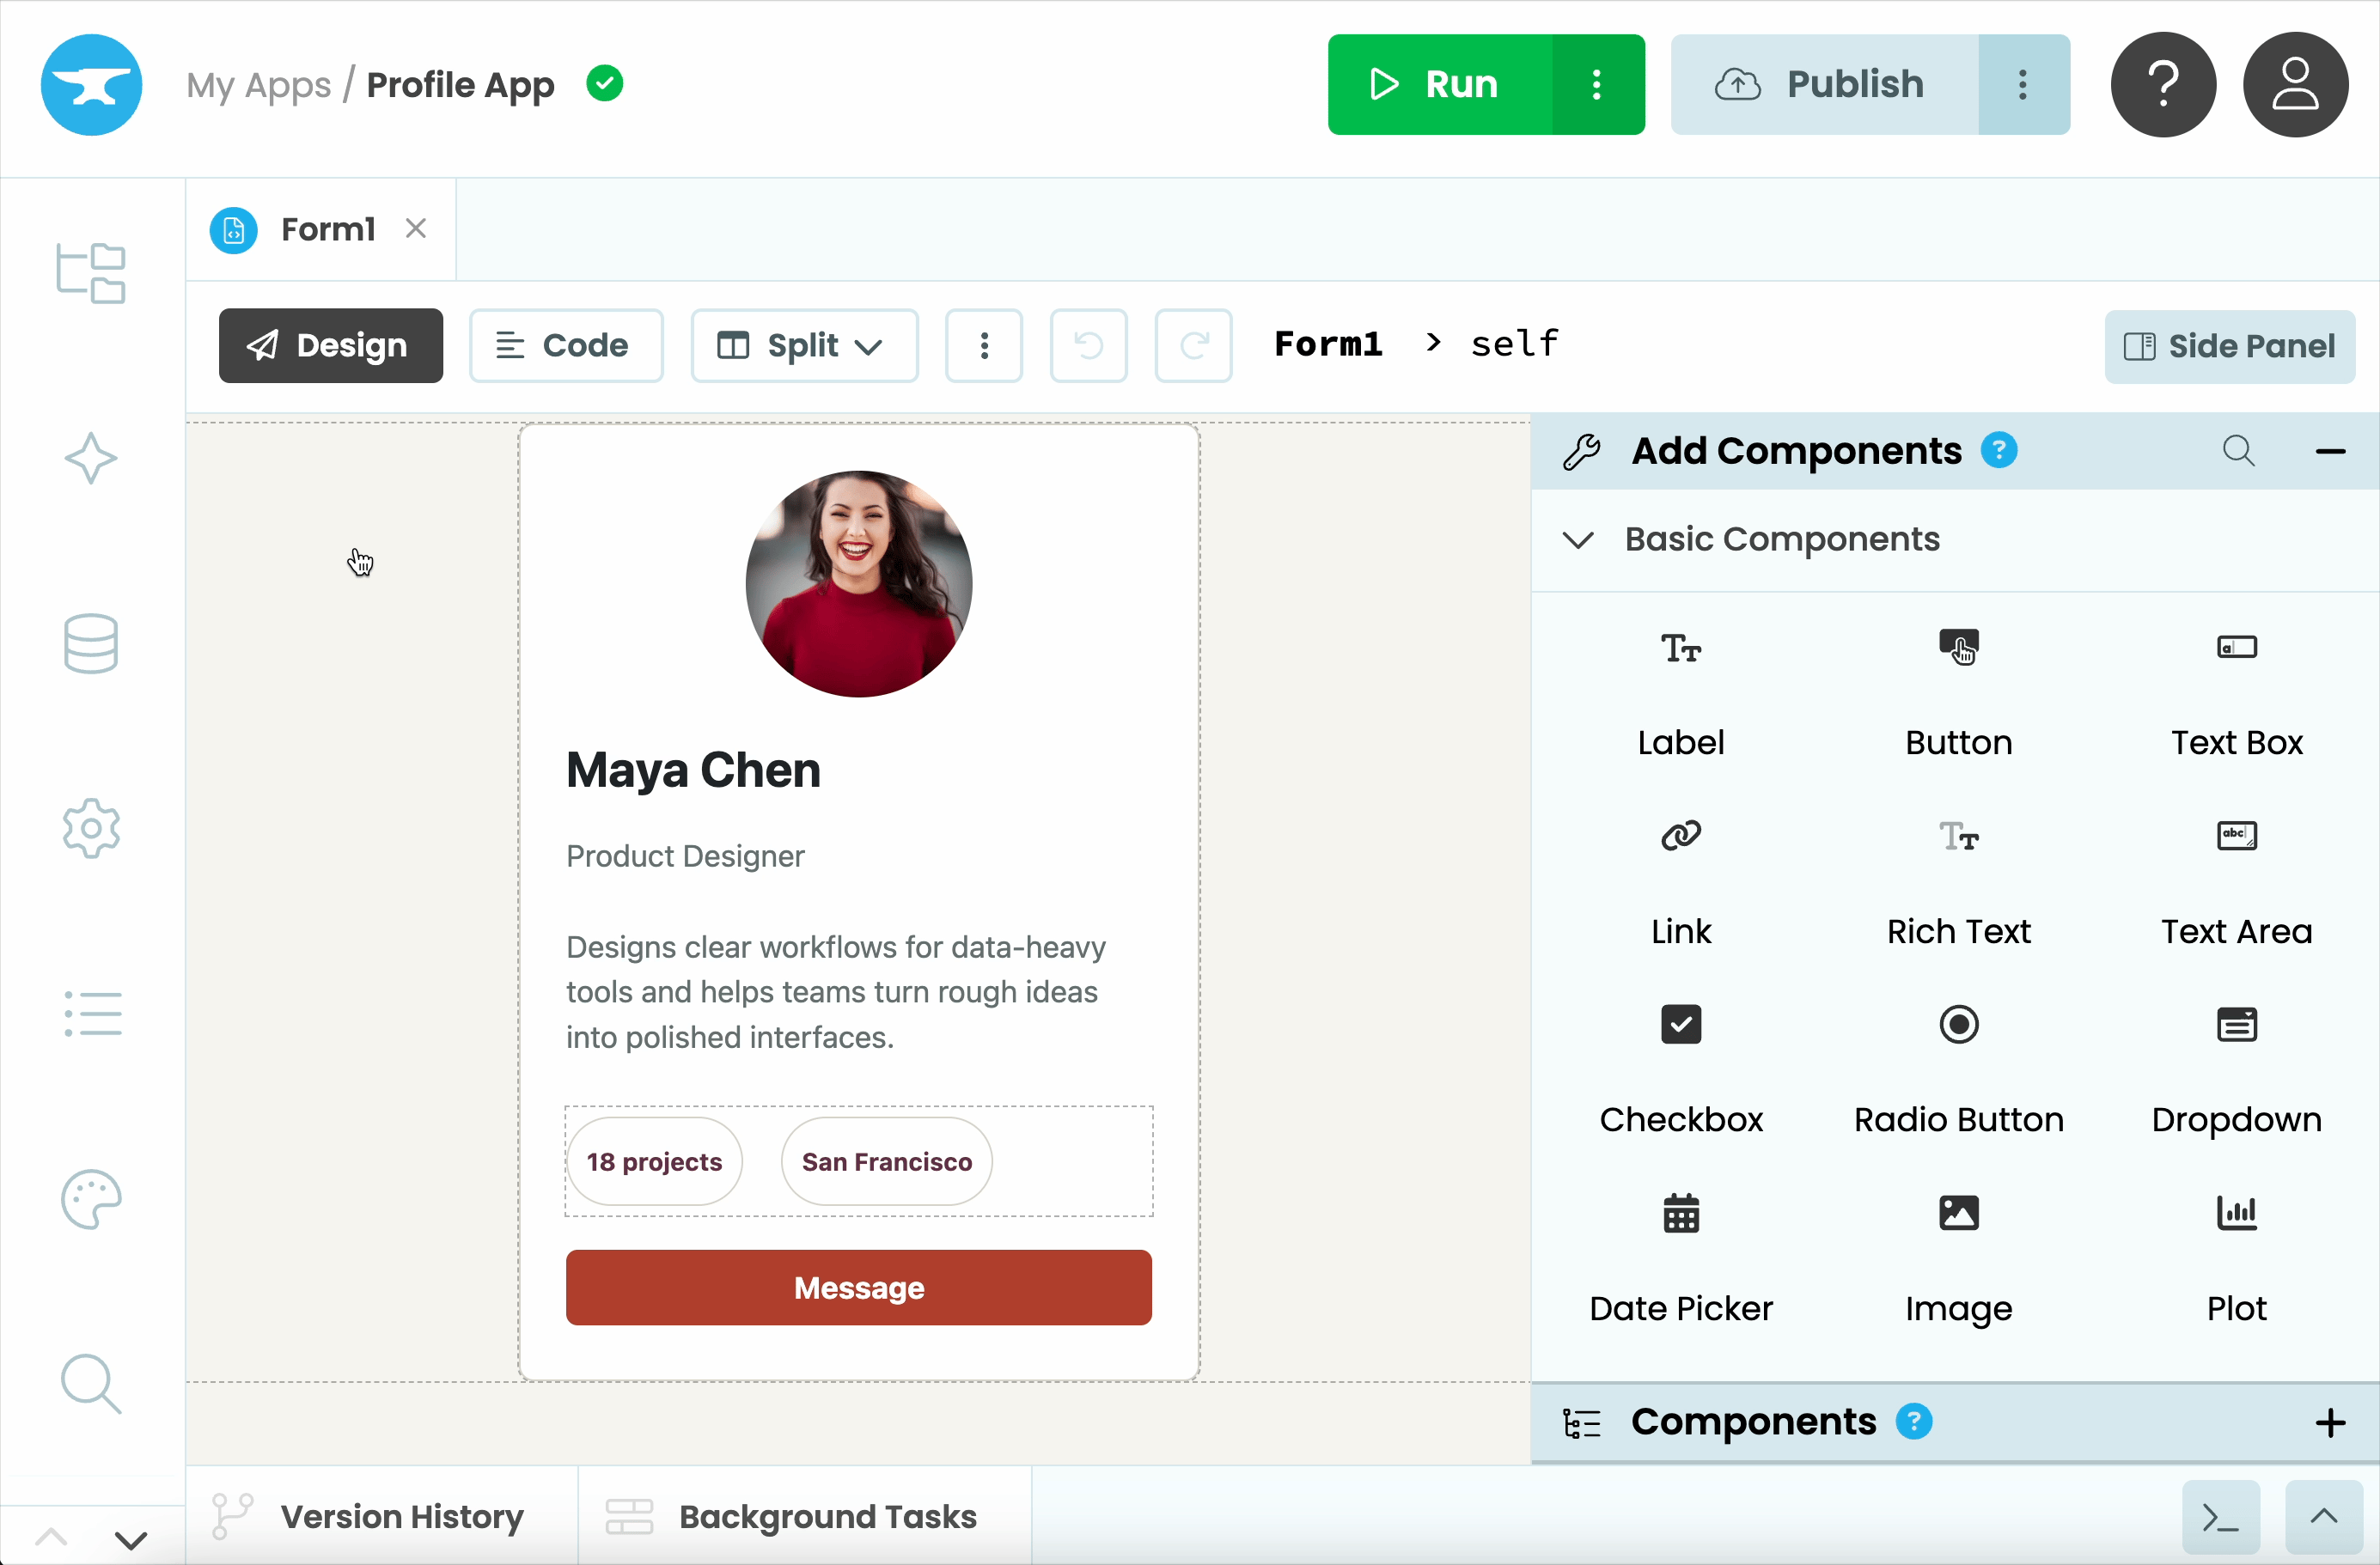Click the undo arrow button

[1088, 346]
